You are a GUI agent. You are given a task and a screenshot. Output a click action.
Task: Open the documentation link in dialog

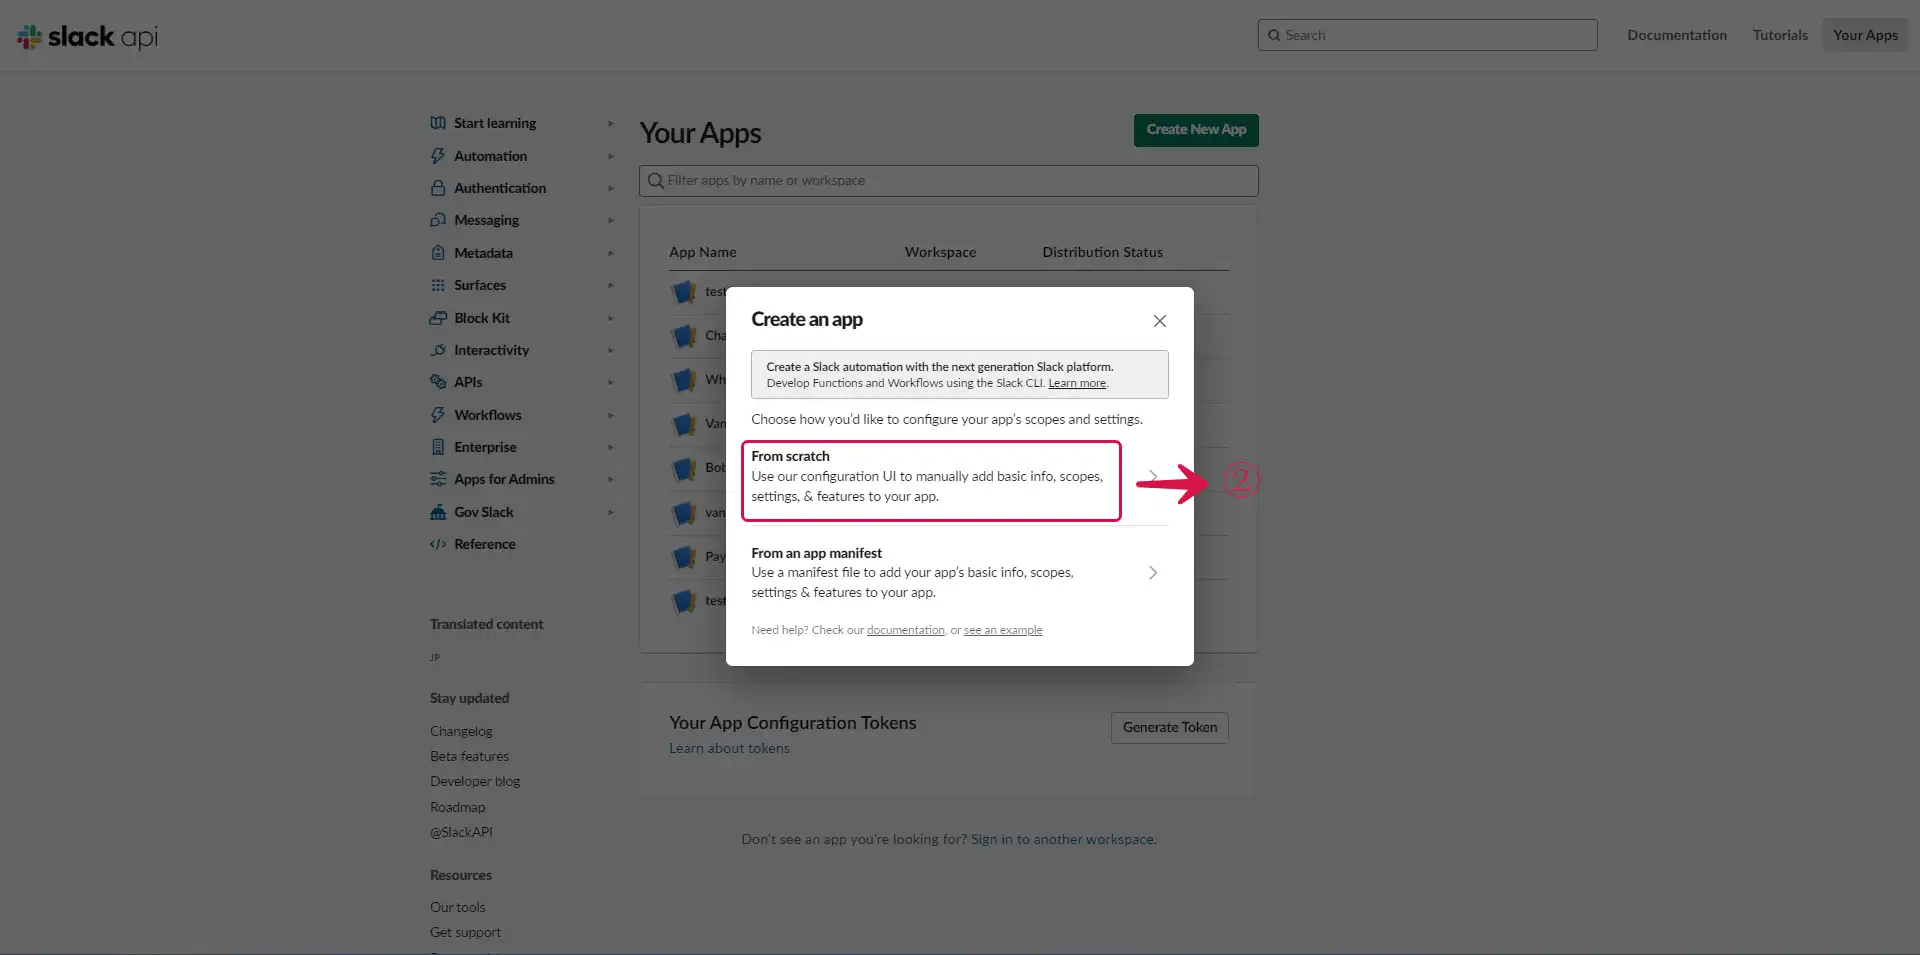coord(905,630)
